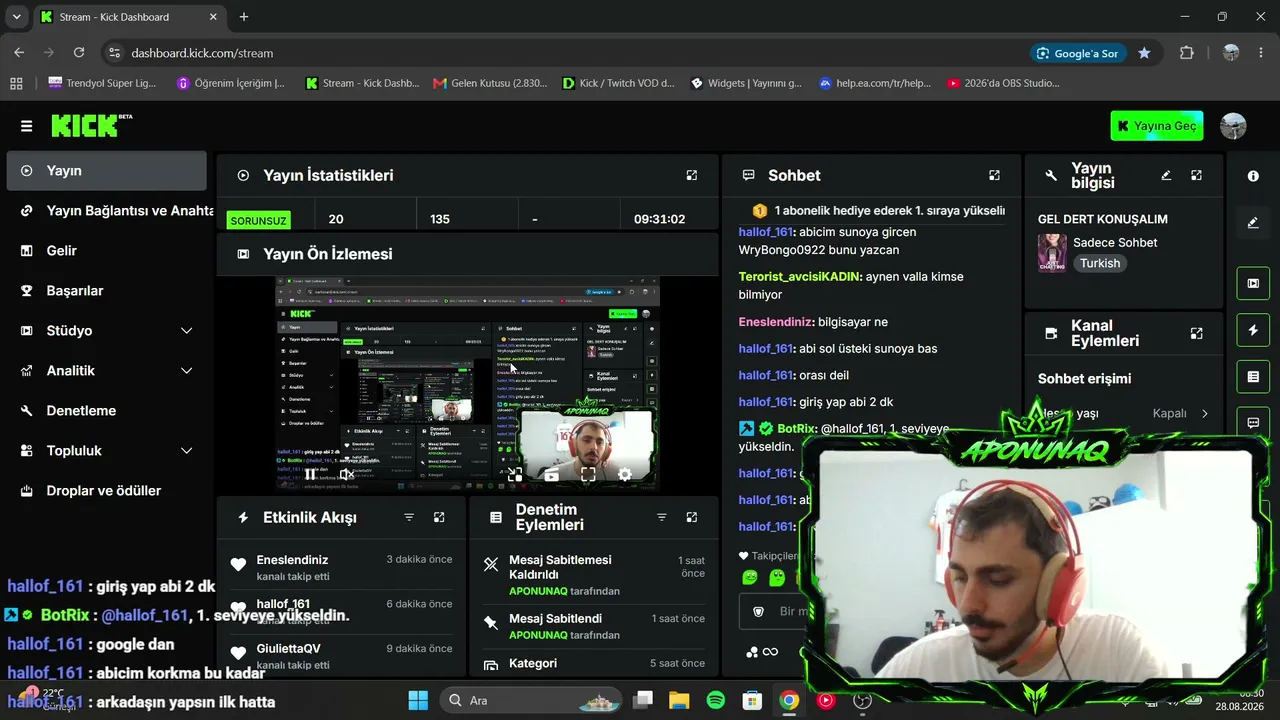
Task: Click the pencil edit icon in right sidebar
Action: tap(1253, 223)
